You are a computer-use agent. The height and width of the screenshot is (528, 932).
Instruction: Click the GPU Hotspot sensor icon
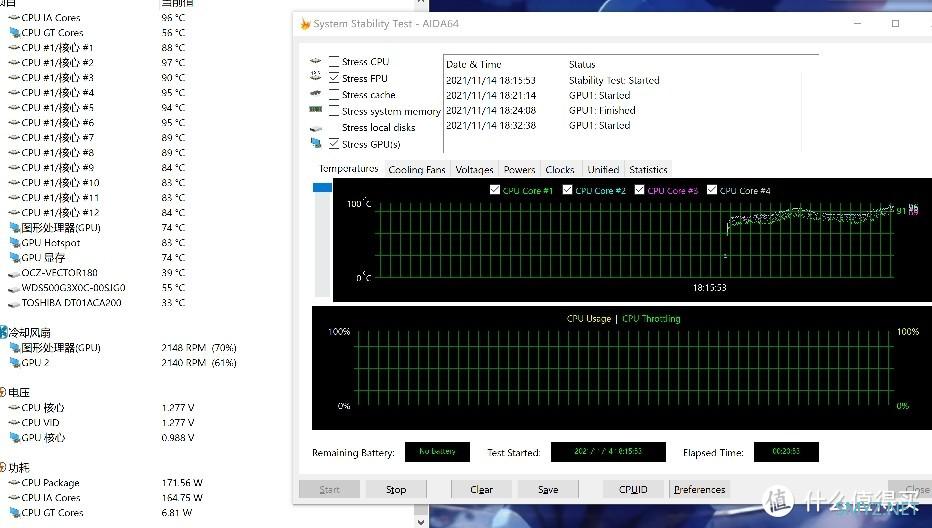point(14,243)
